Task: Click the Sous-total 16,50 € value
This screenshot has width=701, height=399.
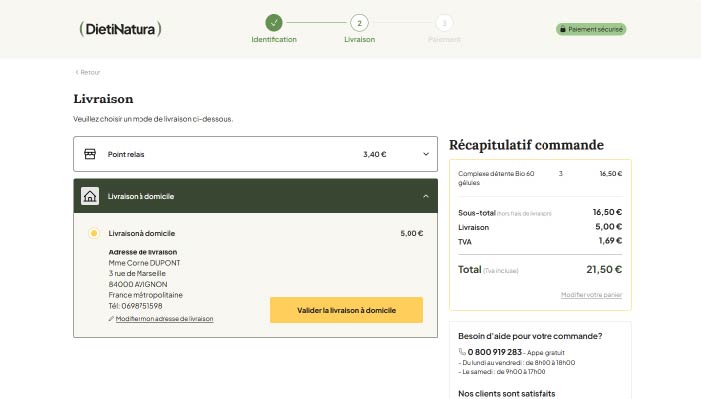Action: coord(607,212)
